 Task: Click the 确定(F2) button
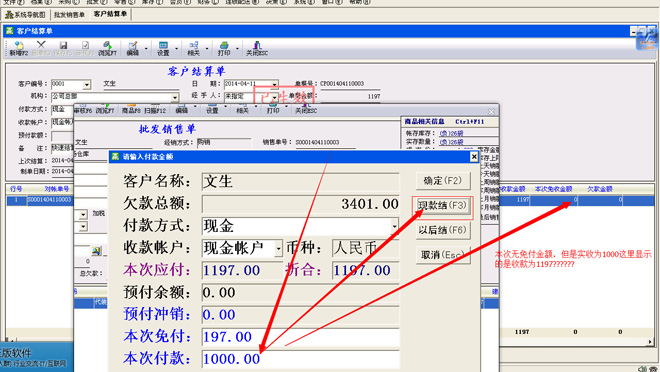click(442, 181)
